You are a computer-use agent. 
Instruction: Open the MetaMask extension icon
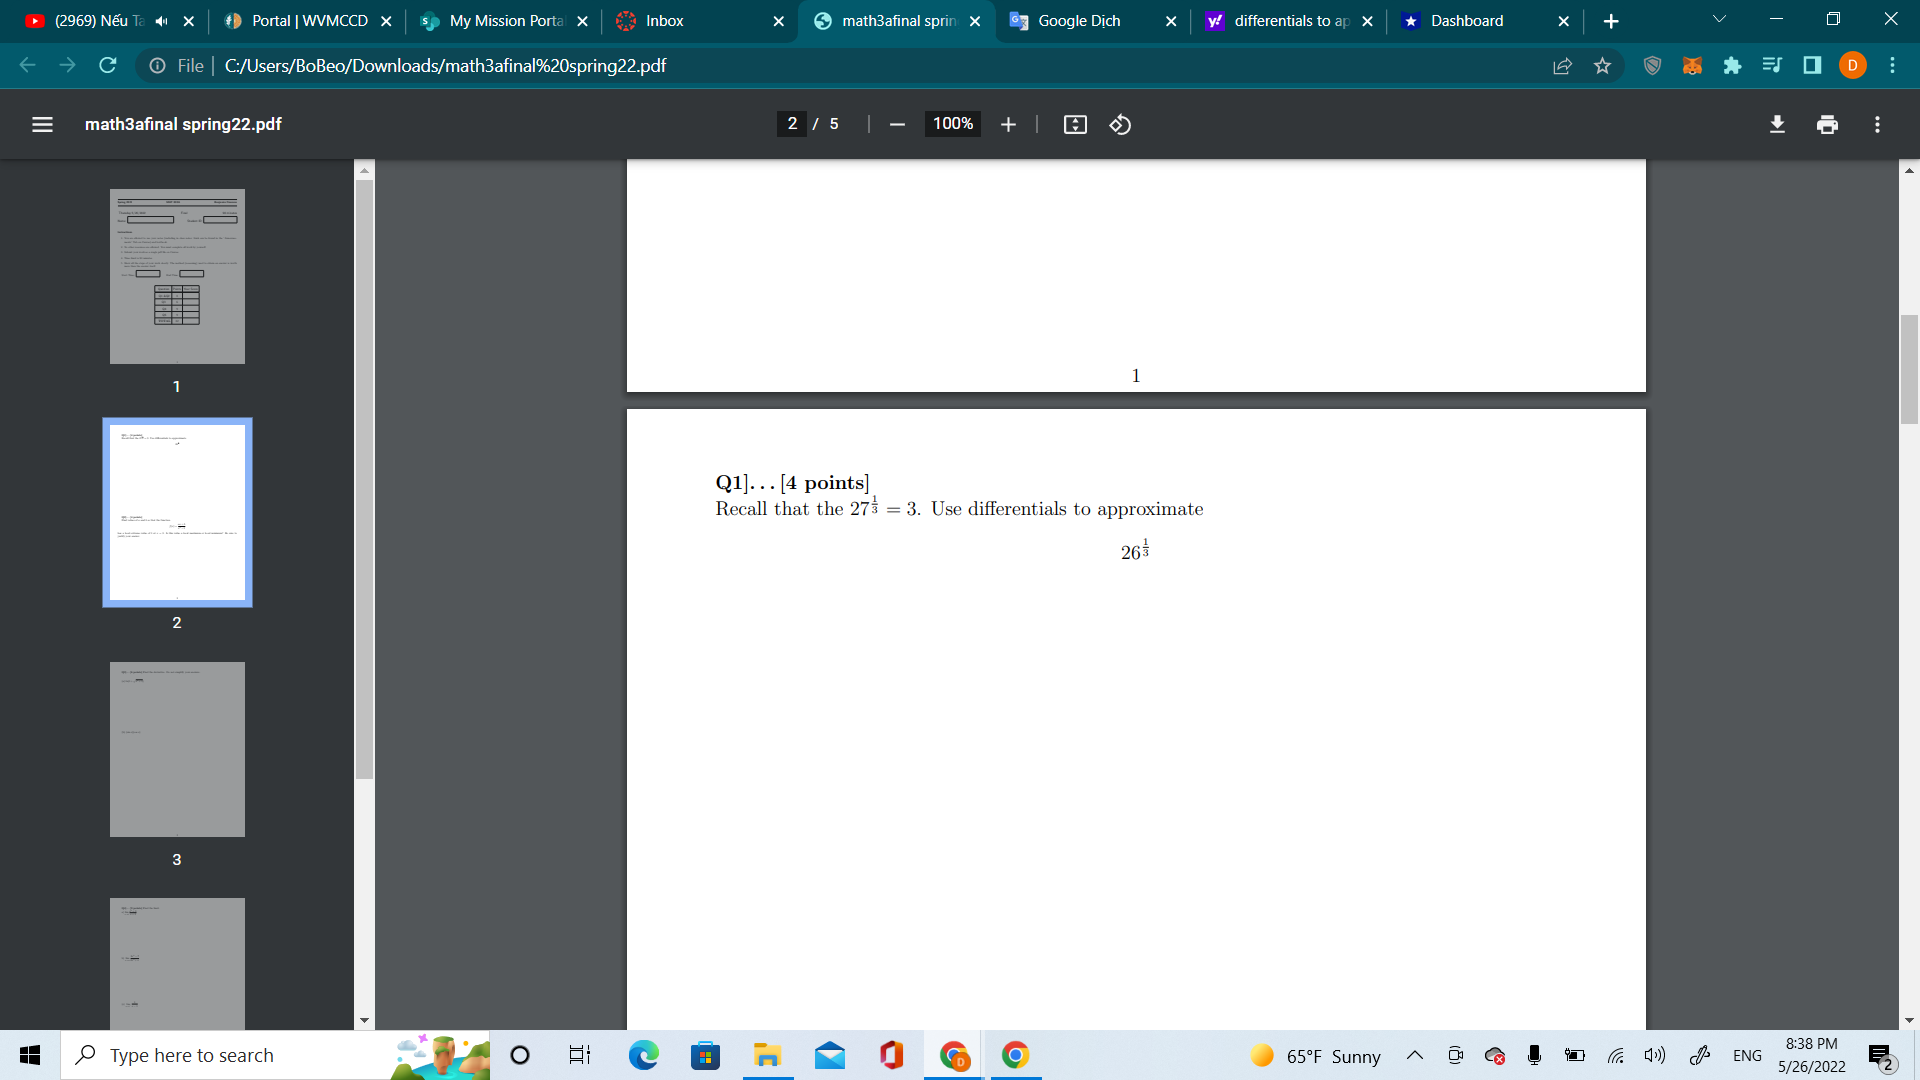pos(1692,65)
